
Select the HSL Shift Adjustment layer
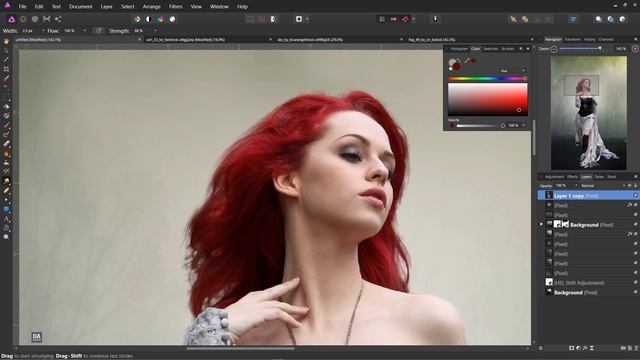click(589, 282)
